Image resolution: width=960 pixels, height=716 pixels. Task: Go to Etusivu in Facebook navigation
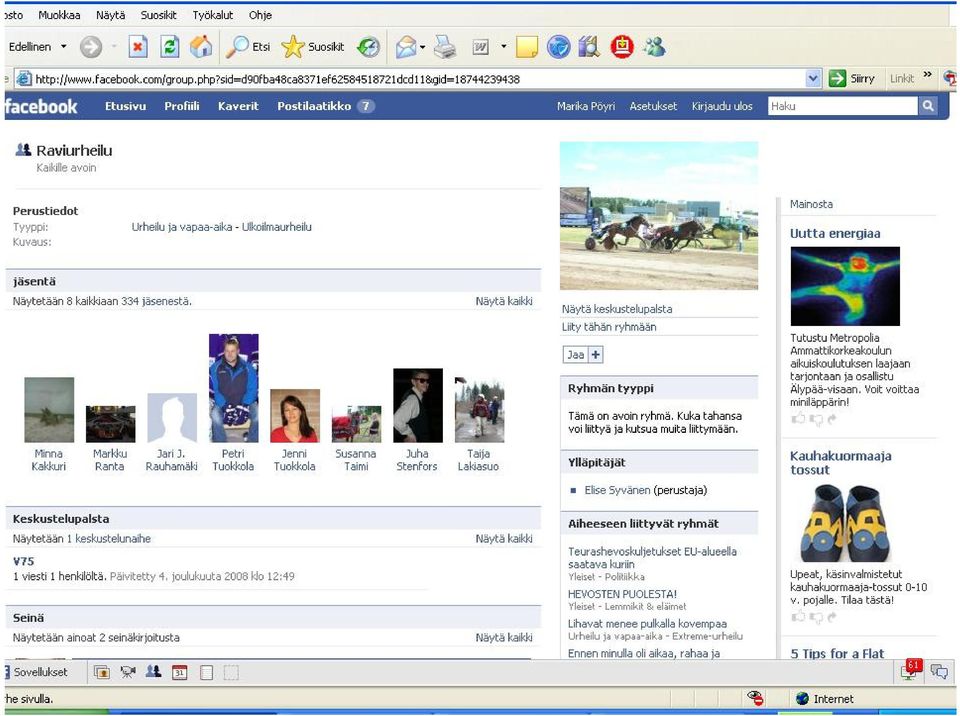tap(126, 106)
